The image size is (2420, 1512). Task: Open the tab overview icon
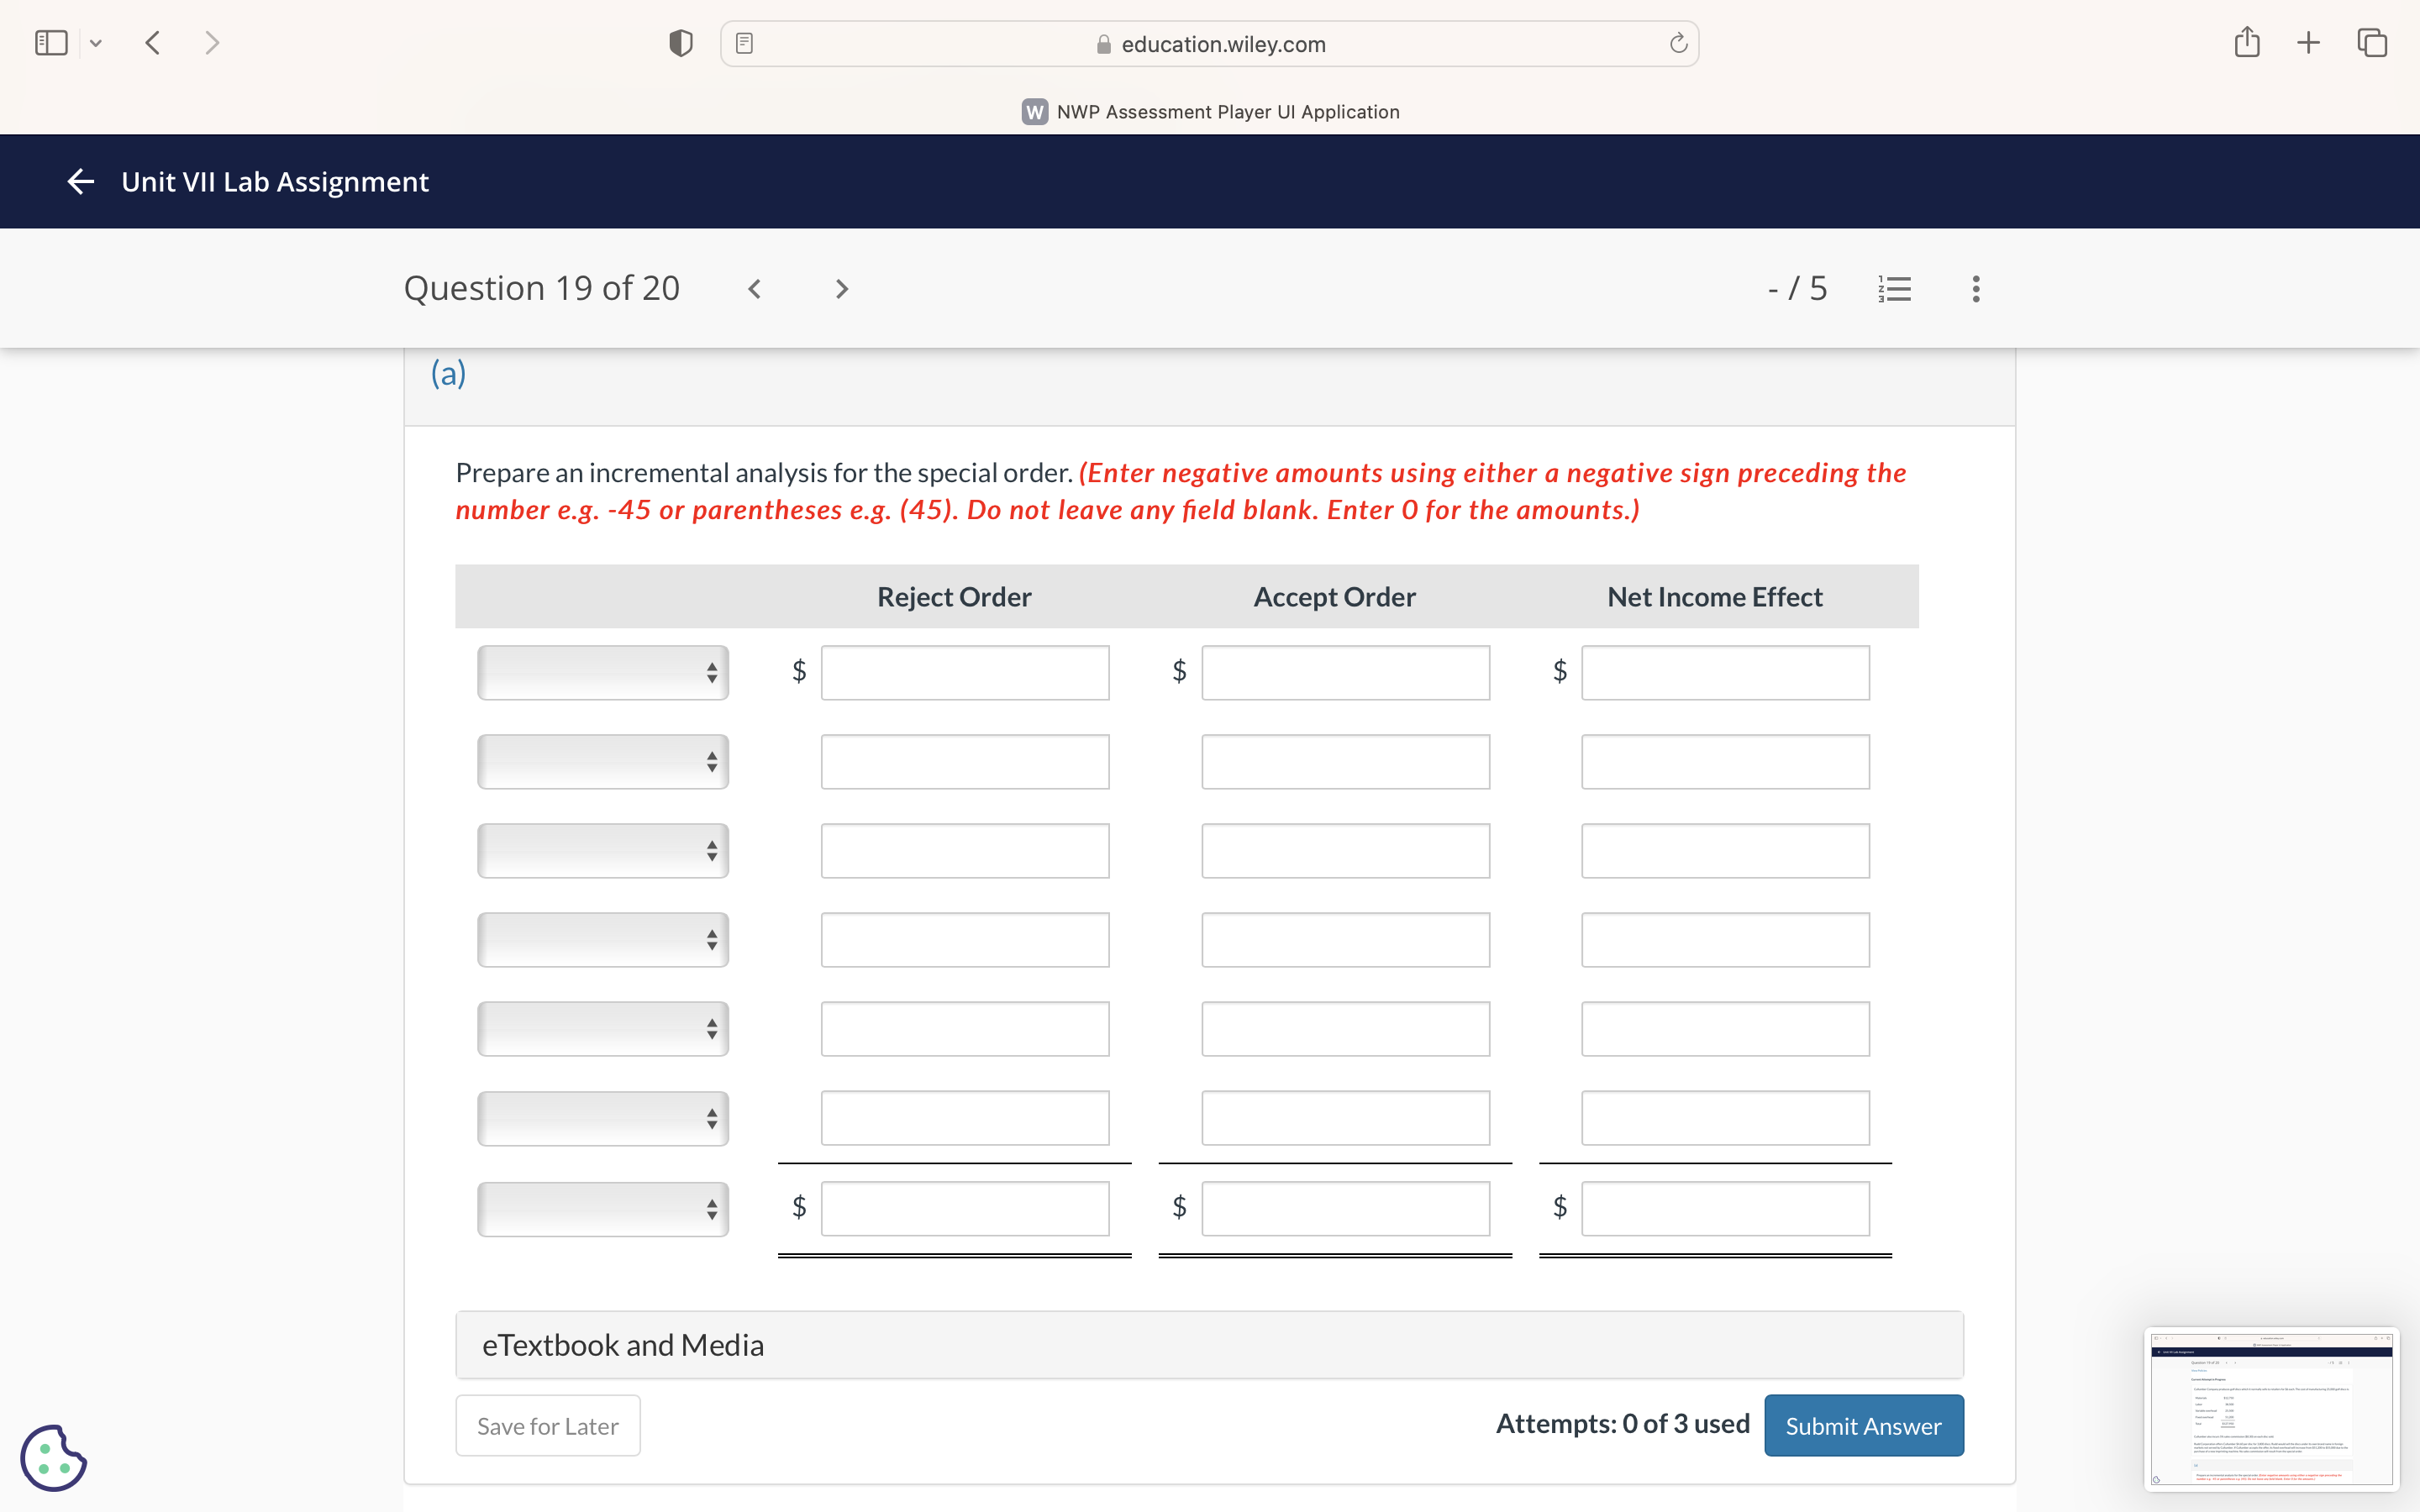point(2371,43)
